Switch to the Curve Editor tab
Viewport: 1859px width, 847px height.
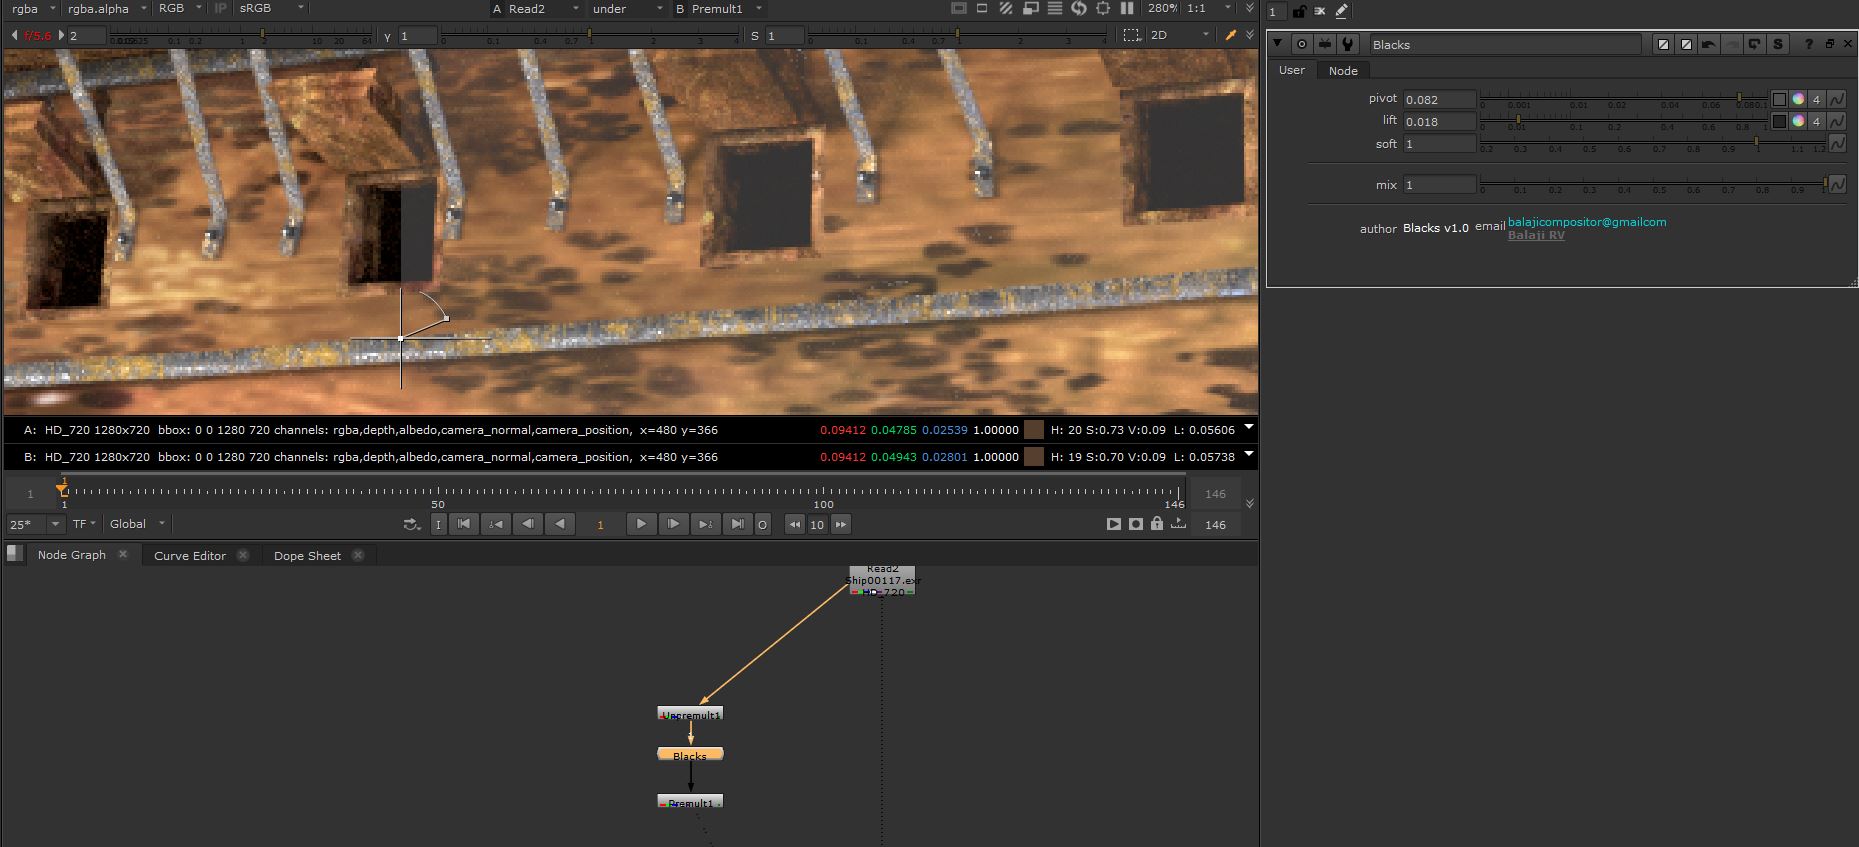pyautogui.click(x=190, y=555)
